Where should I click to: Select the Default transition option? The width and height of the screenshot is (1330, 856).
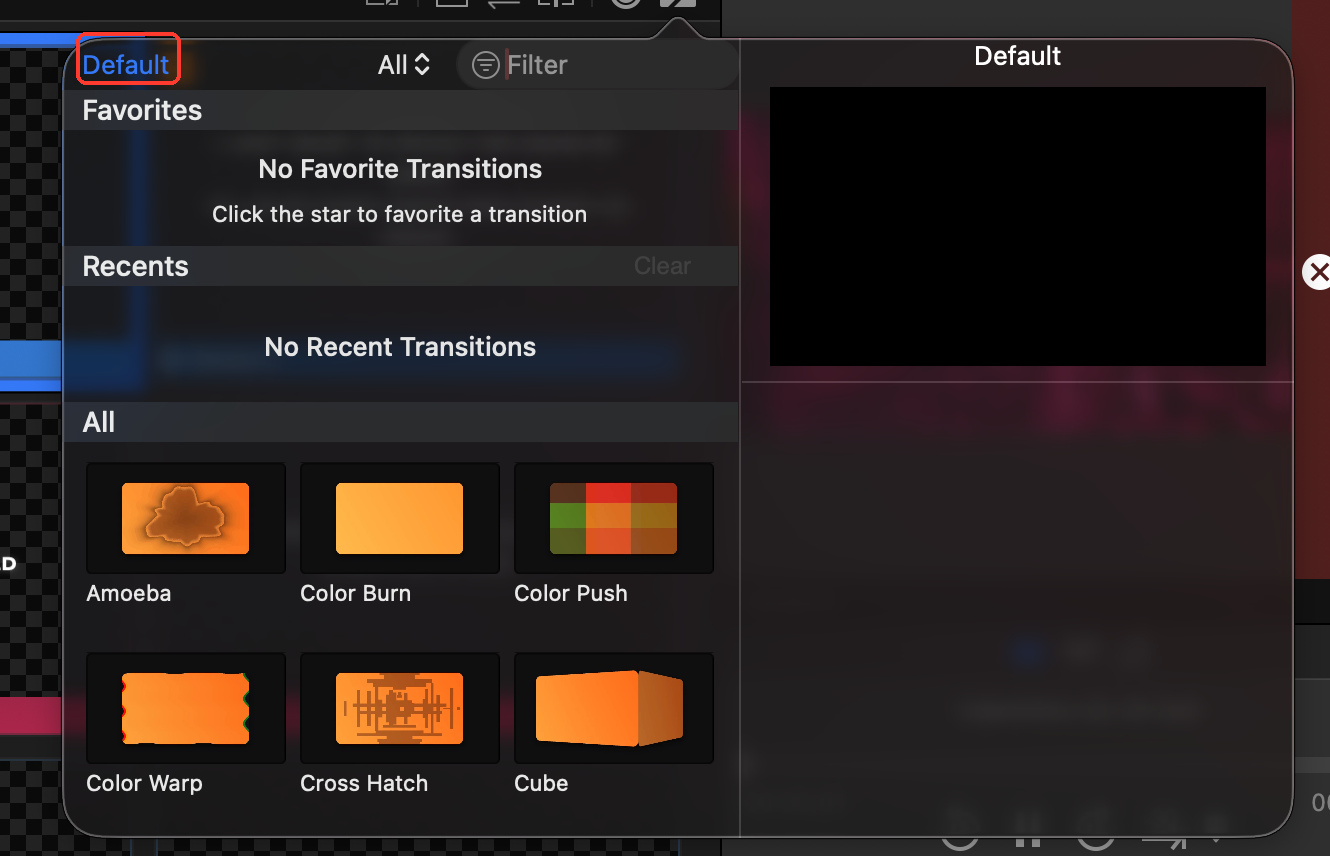pos(126,65)
